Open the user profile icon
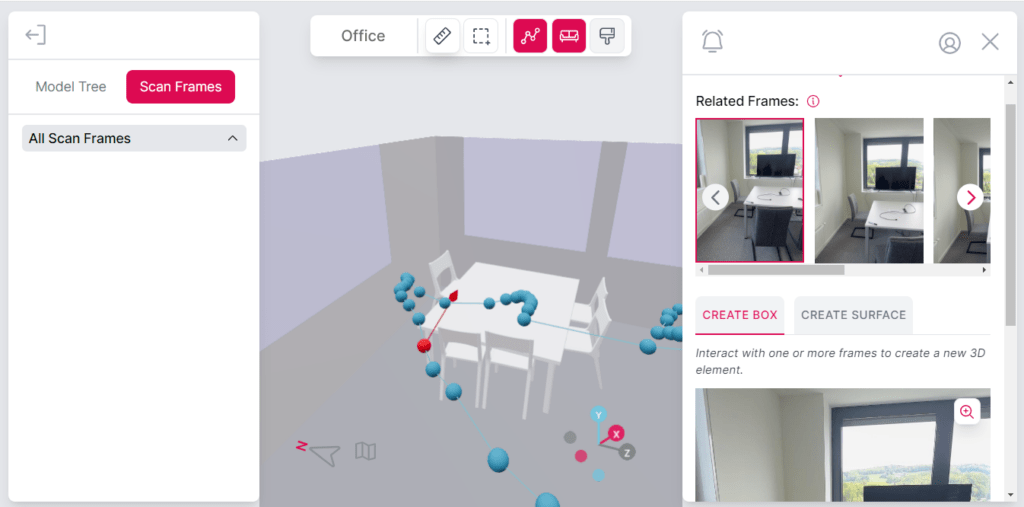1024x507 pixels. [950, 43]
